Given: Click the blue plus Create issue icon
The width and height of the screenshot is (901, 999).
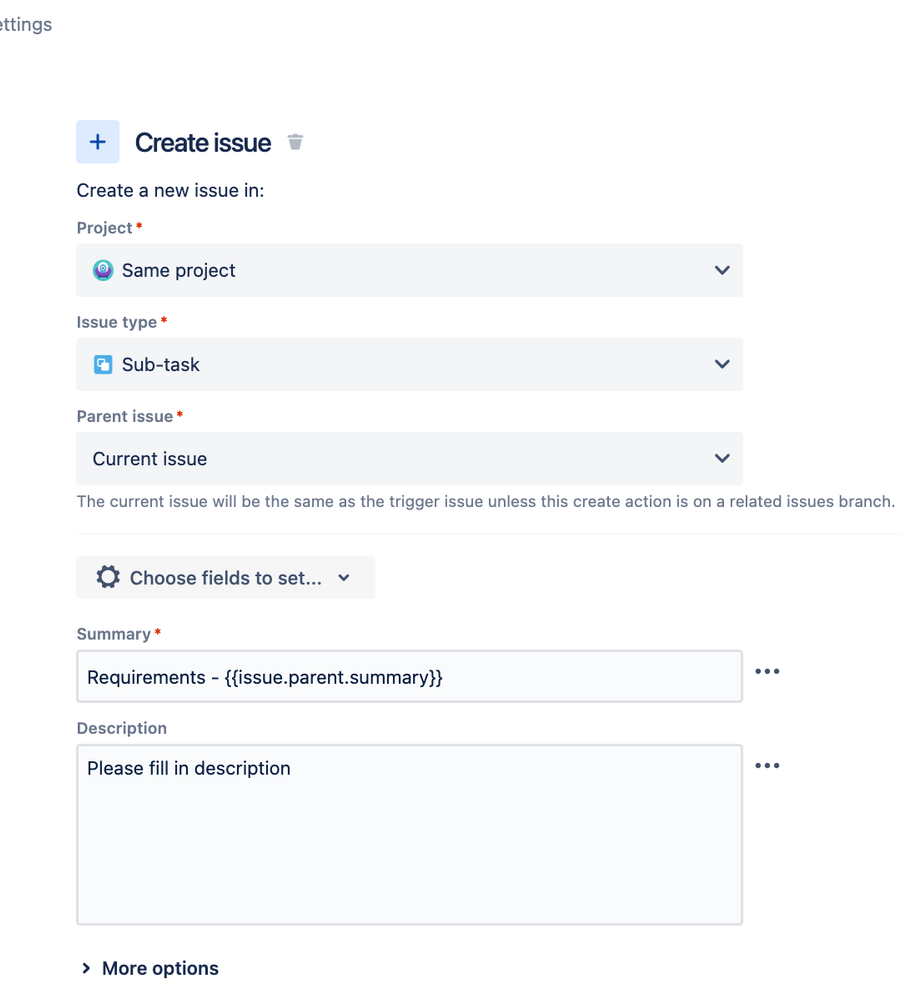Looking at the screenshot, I should 97,141.
